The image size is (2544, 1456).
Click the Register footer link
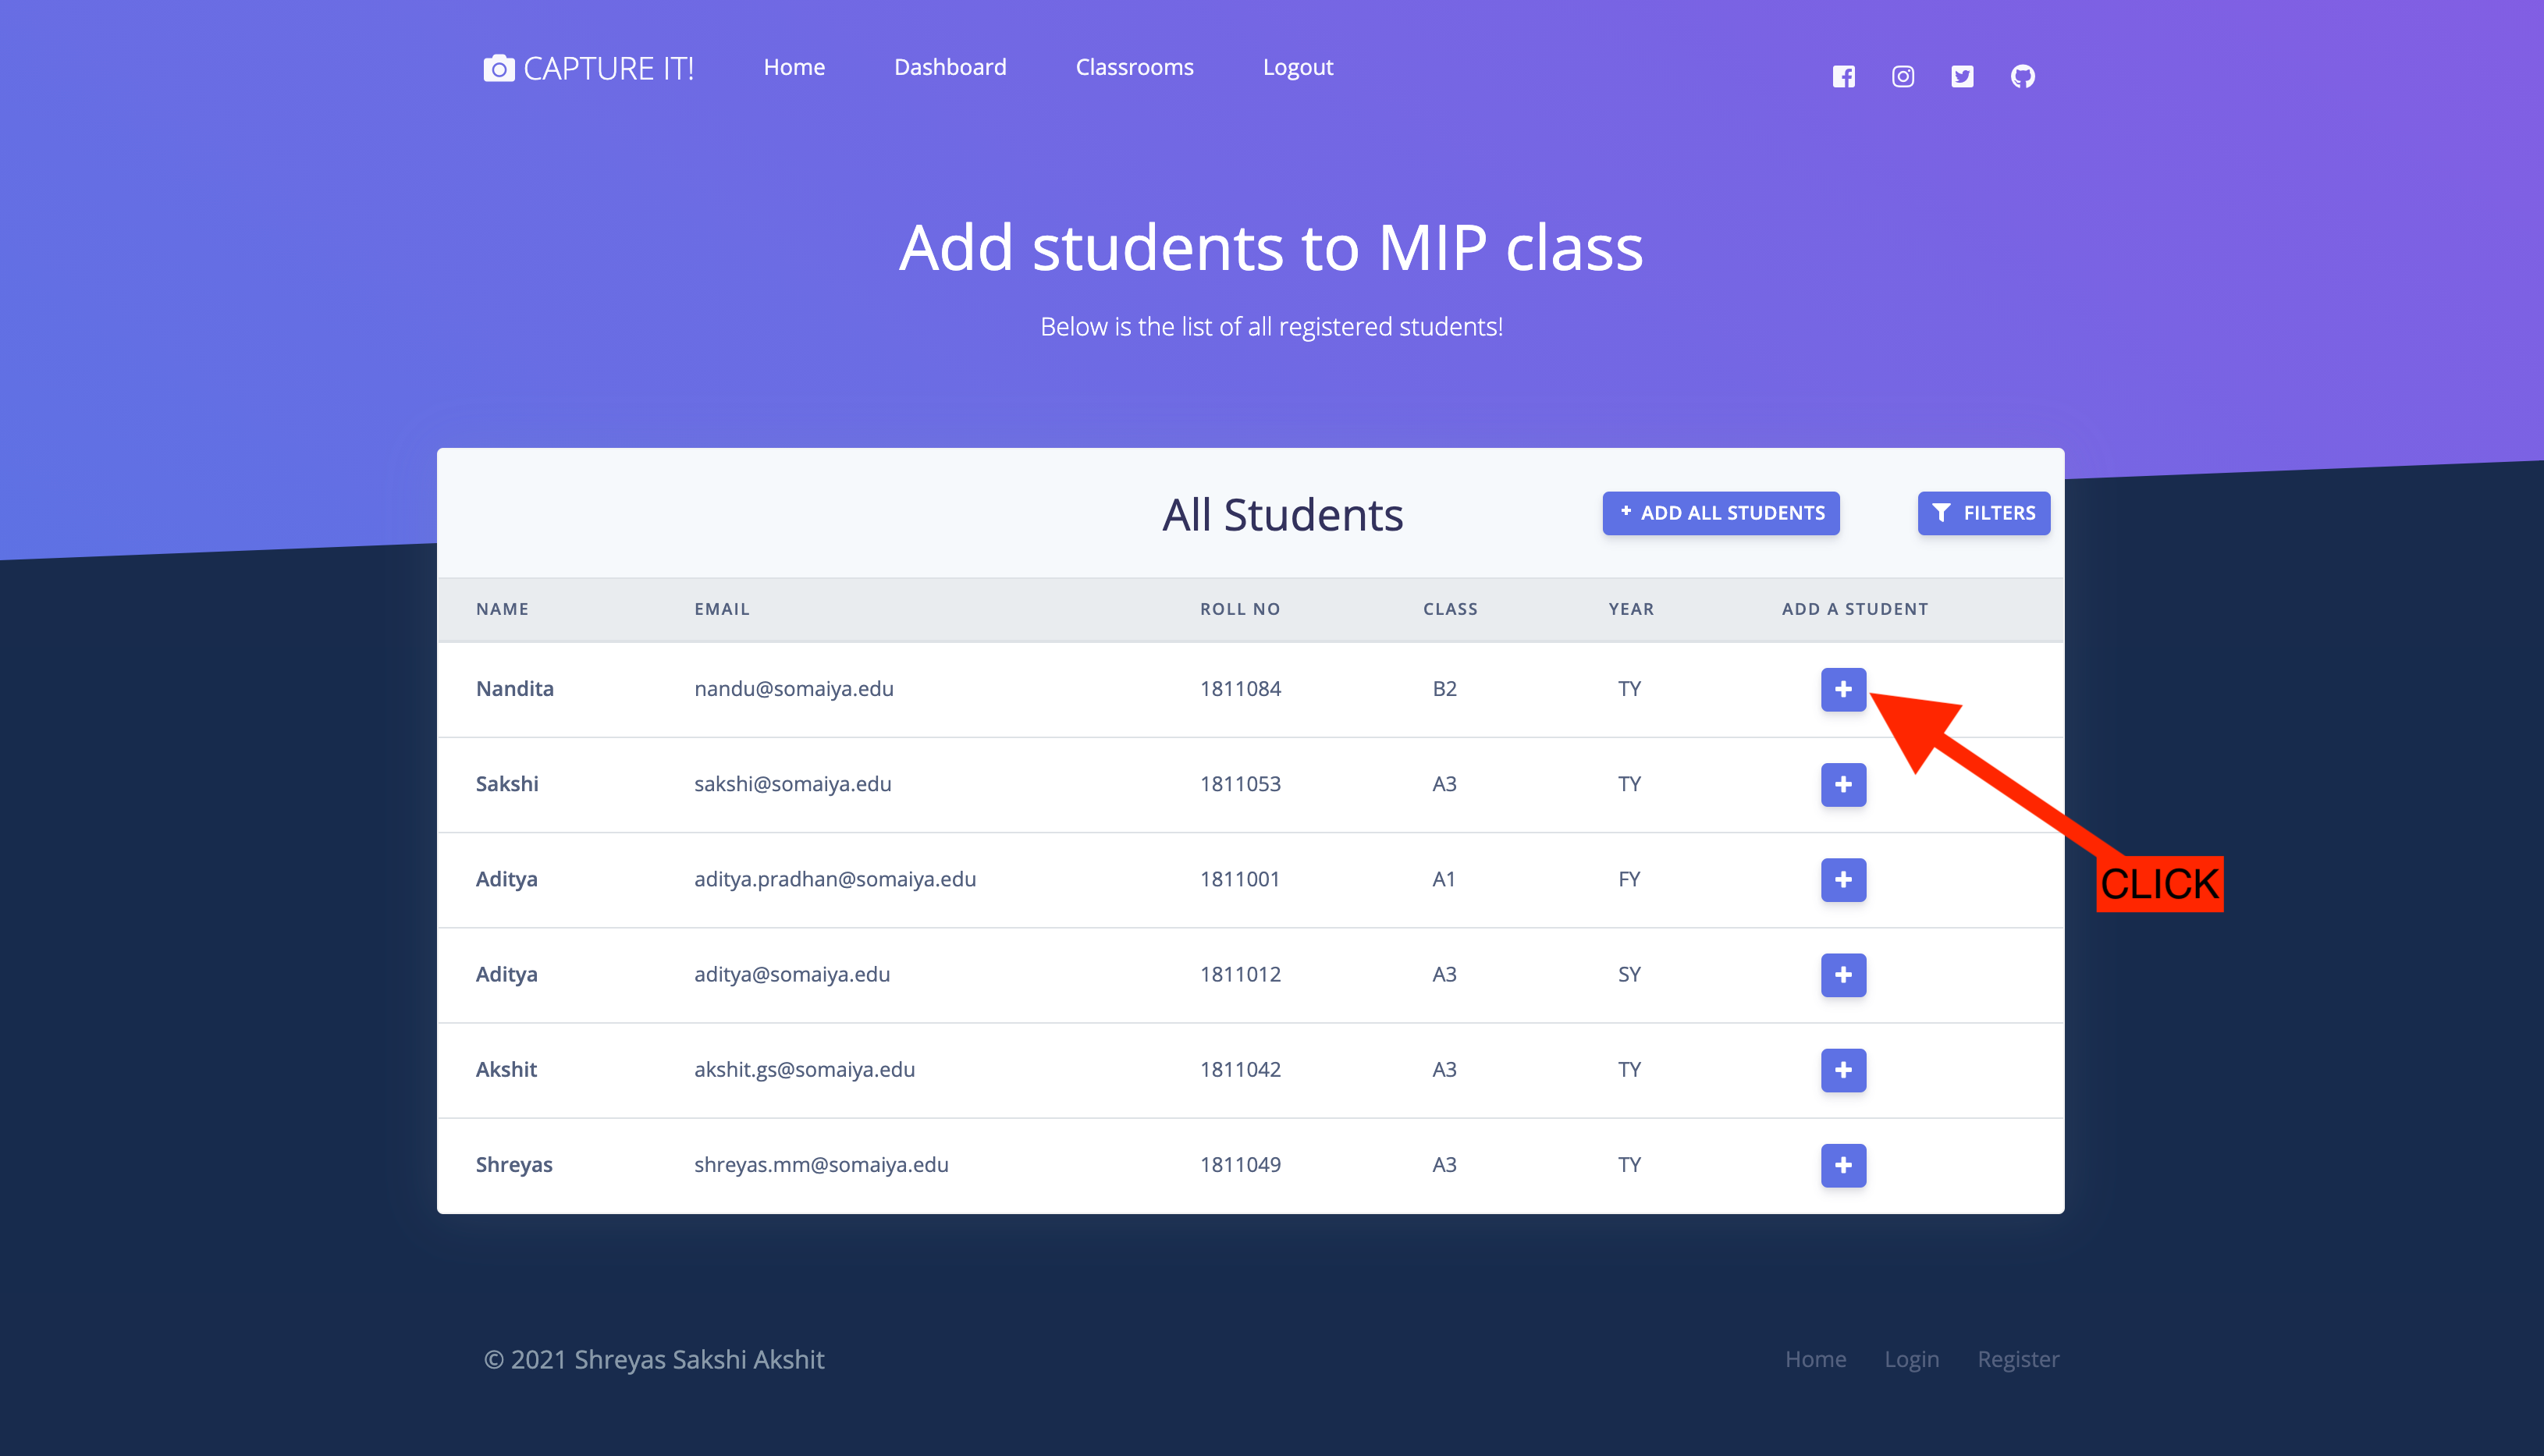[2017, 1358]
